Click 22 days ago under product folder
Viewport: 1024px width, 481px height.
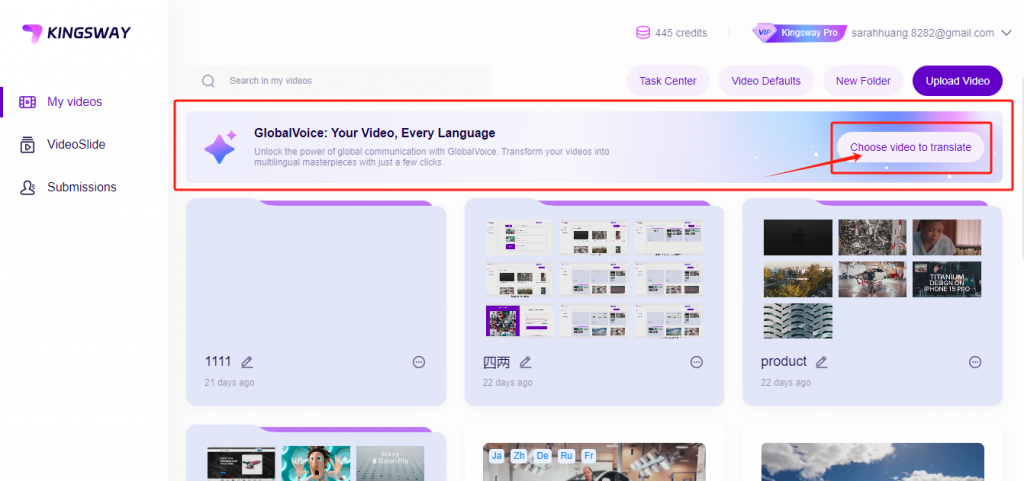click(x=786, y=382)
